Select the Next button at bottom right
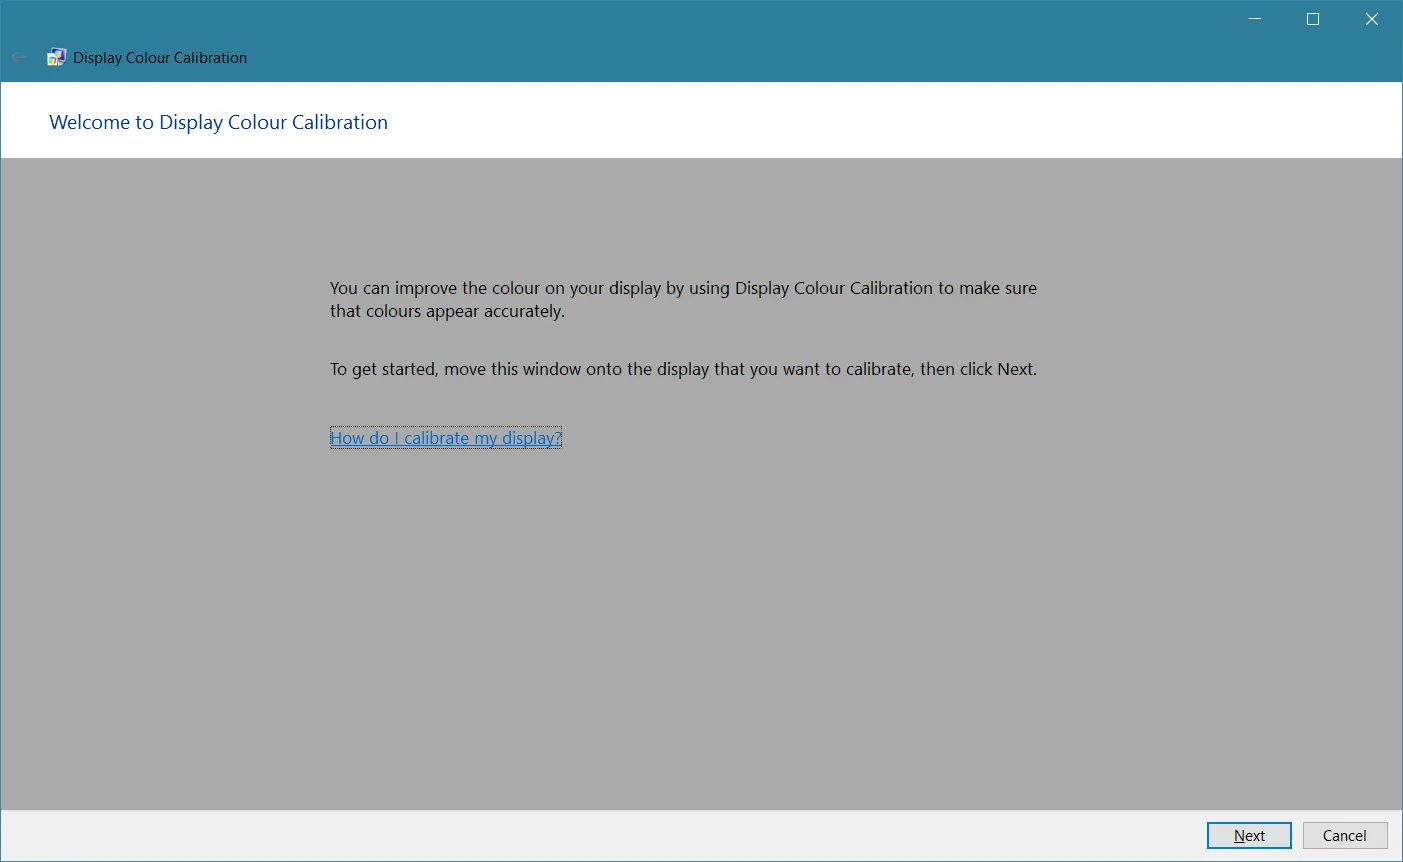This screenshot has height=862, width=1403. (x=1249, y=835)
